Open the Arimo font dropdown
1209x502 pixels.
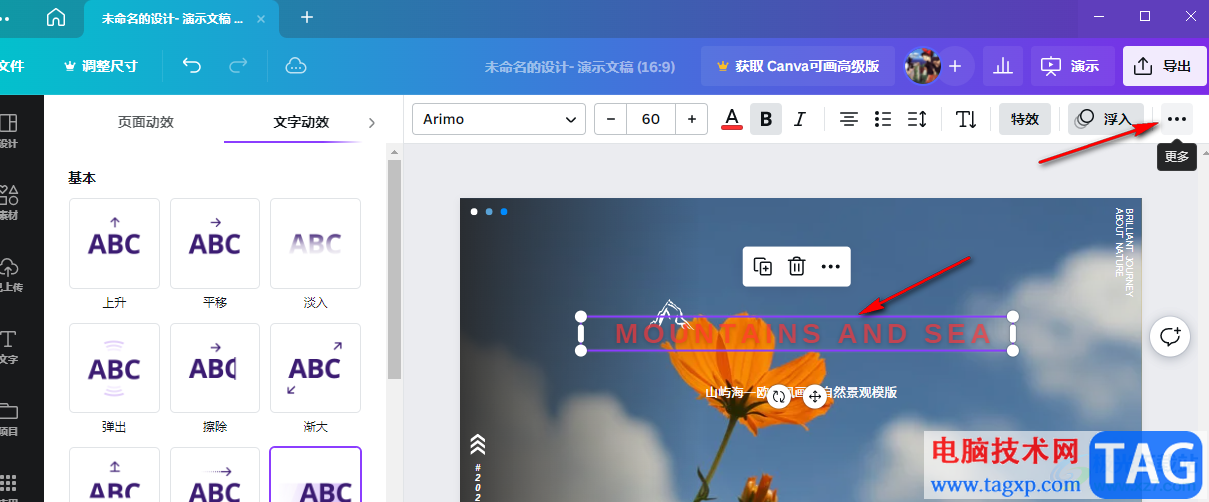coord(498,119)
